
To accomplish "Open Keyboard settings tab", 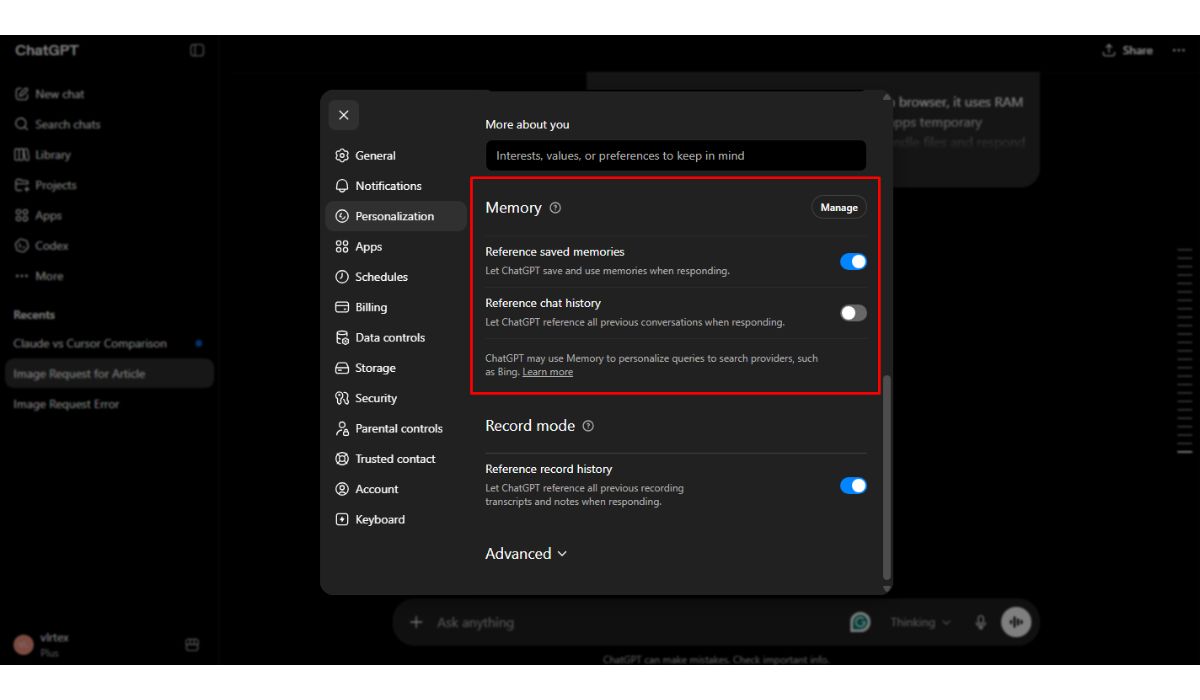I will (395, 520).
